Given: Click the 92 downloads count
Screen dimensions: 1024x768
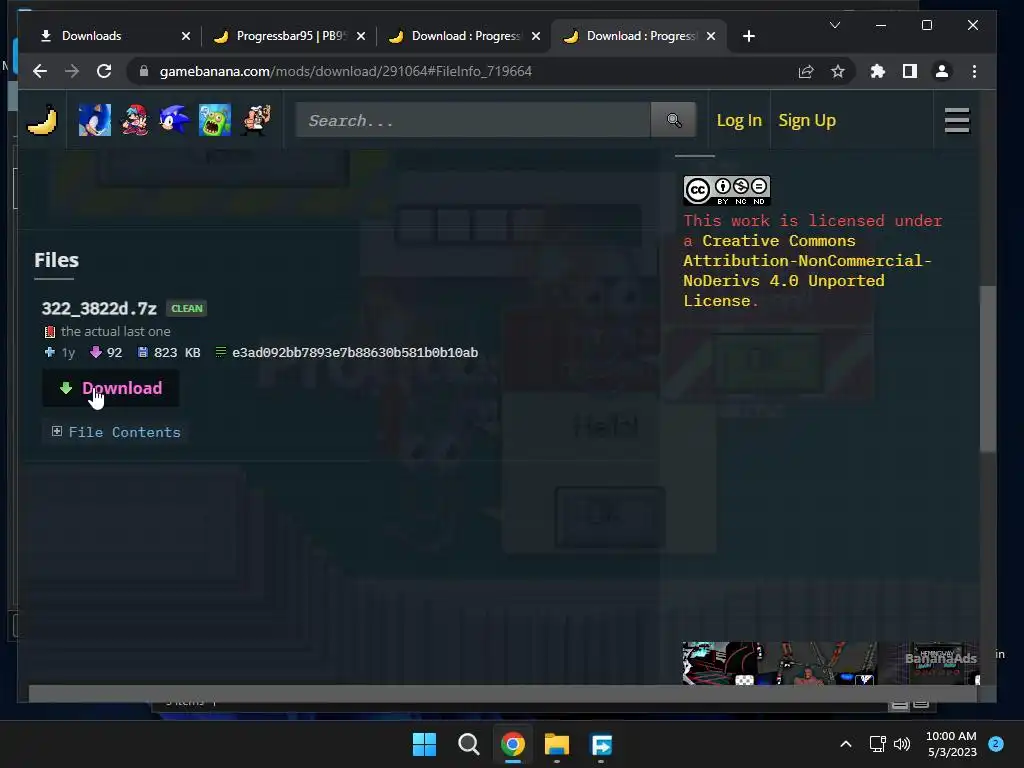Looking at the screenshot, I should click(114, 353).
